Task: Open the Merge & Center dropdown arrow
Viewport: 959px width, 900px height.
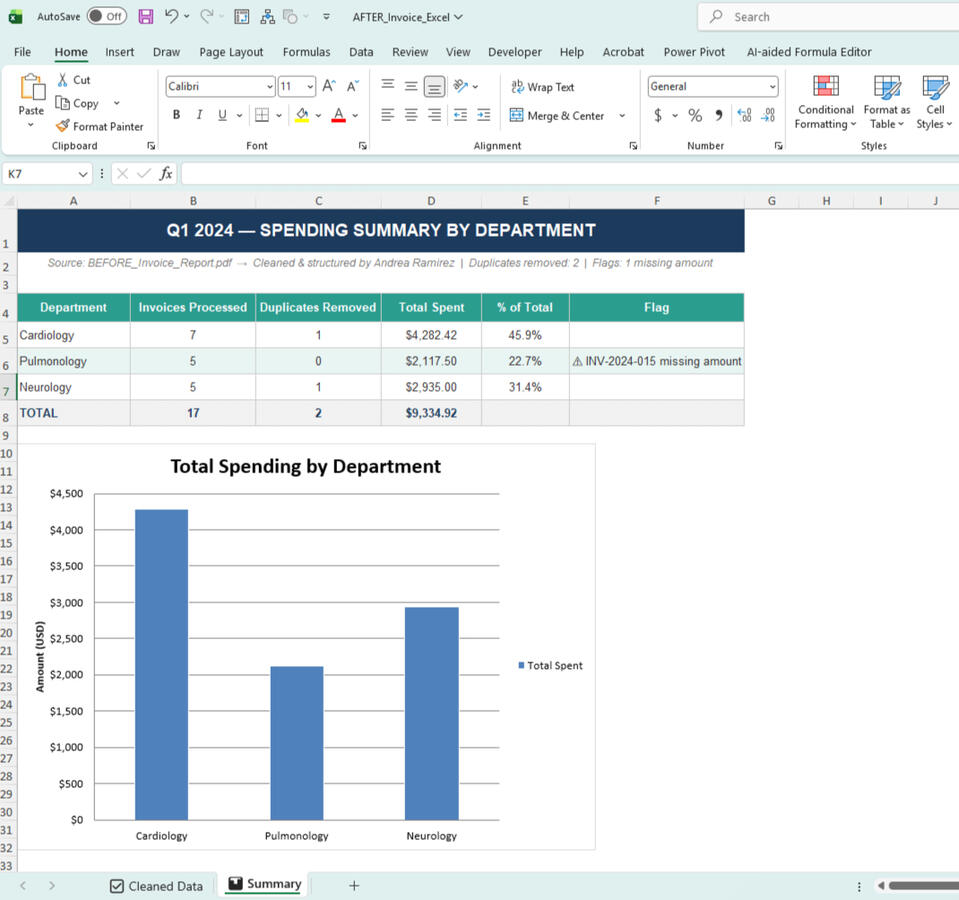Action: click(x=622, y=116)
